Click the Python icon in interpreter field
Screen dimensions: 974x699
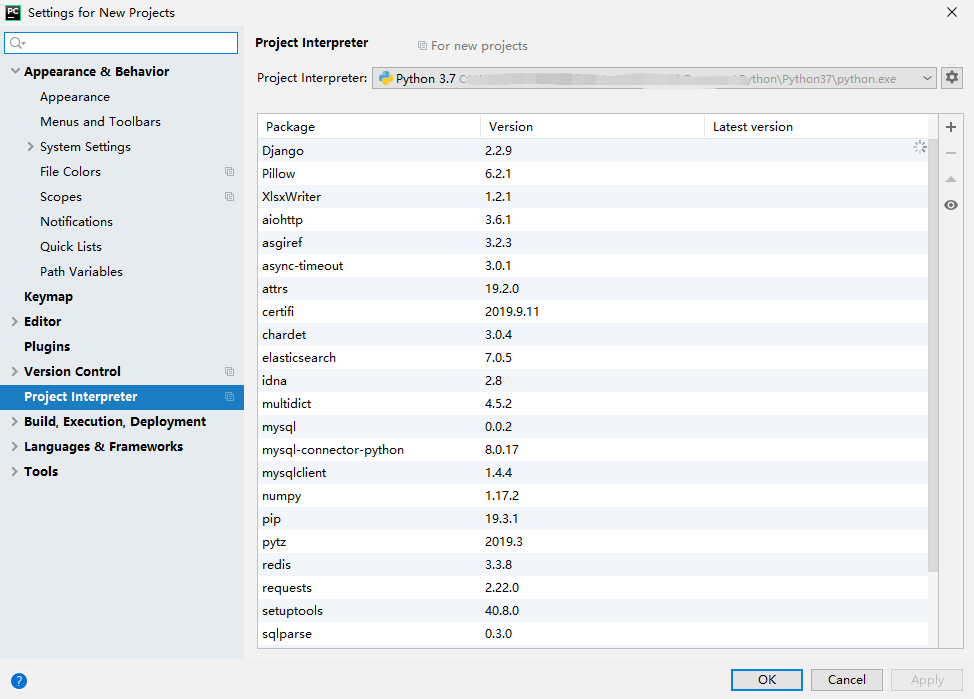(386, 78)
